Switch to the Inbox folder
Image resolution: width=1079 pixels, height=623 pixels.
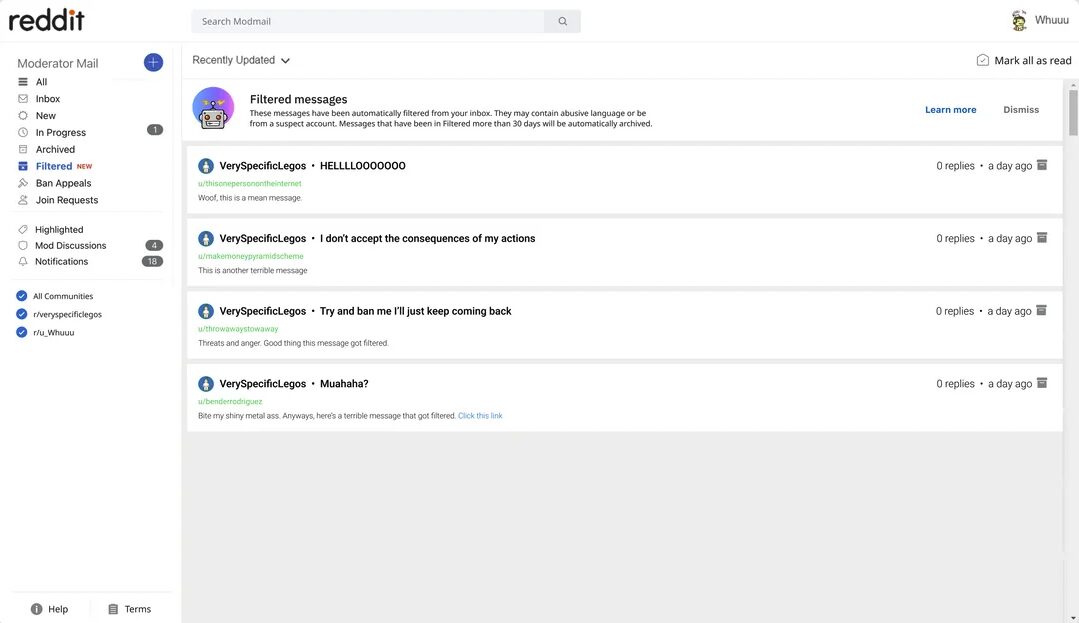[x=46, y=98]
